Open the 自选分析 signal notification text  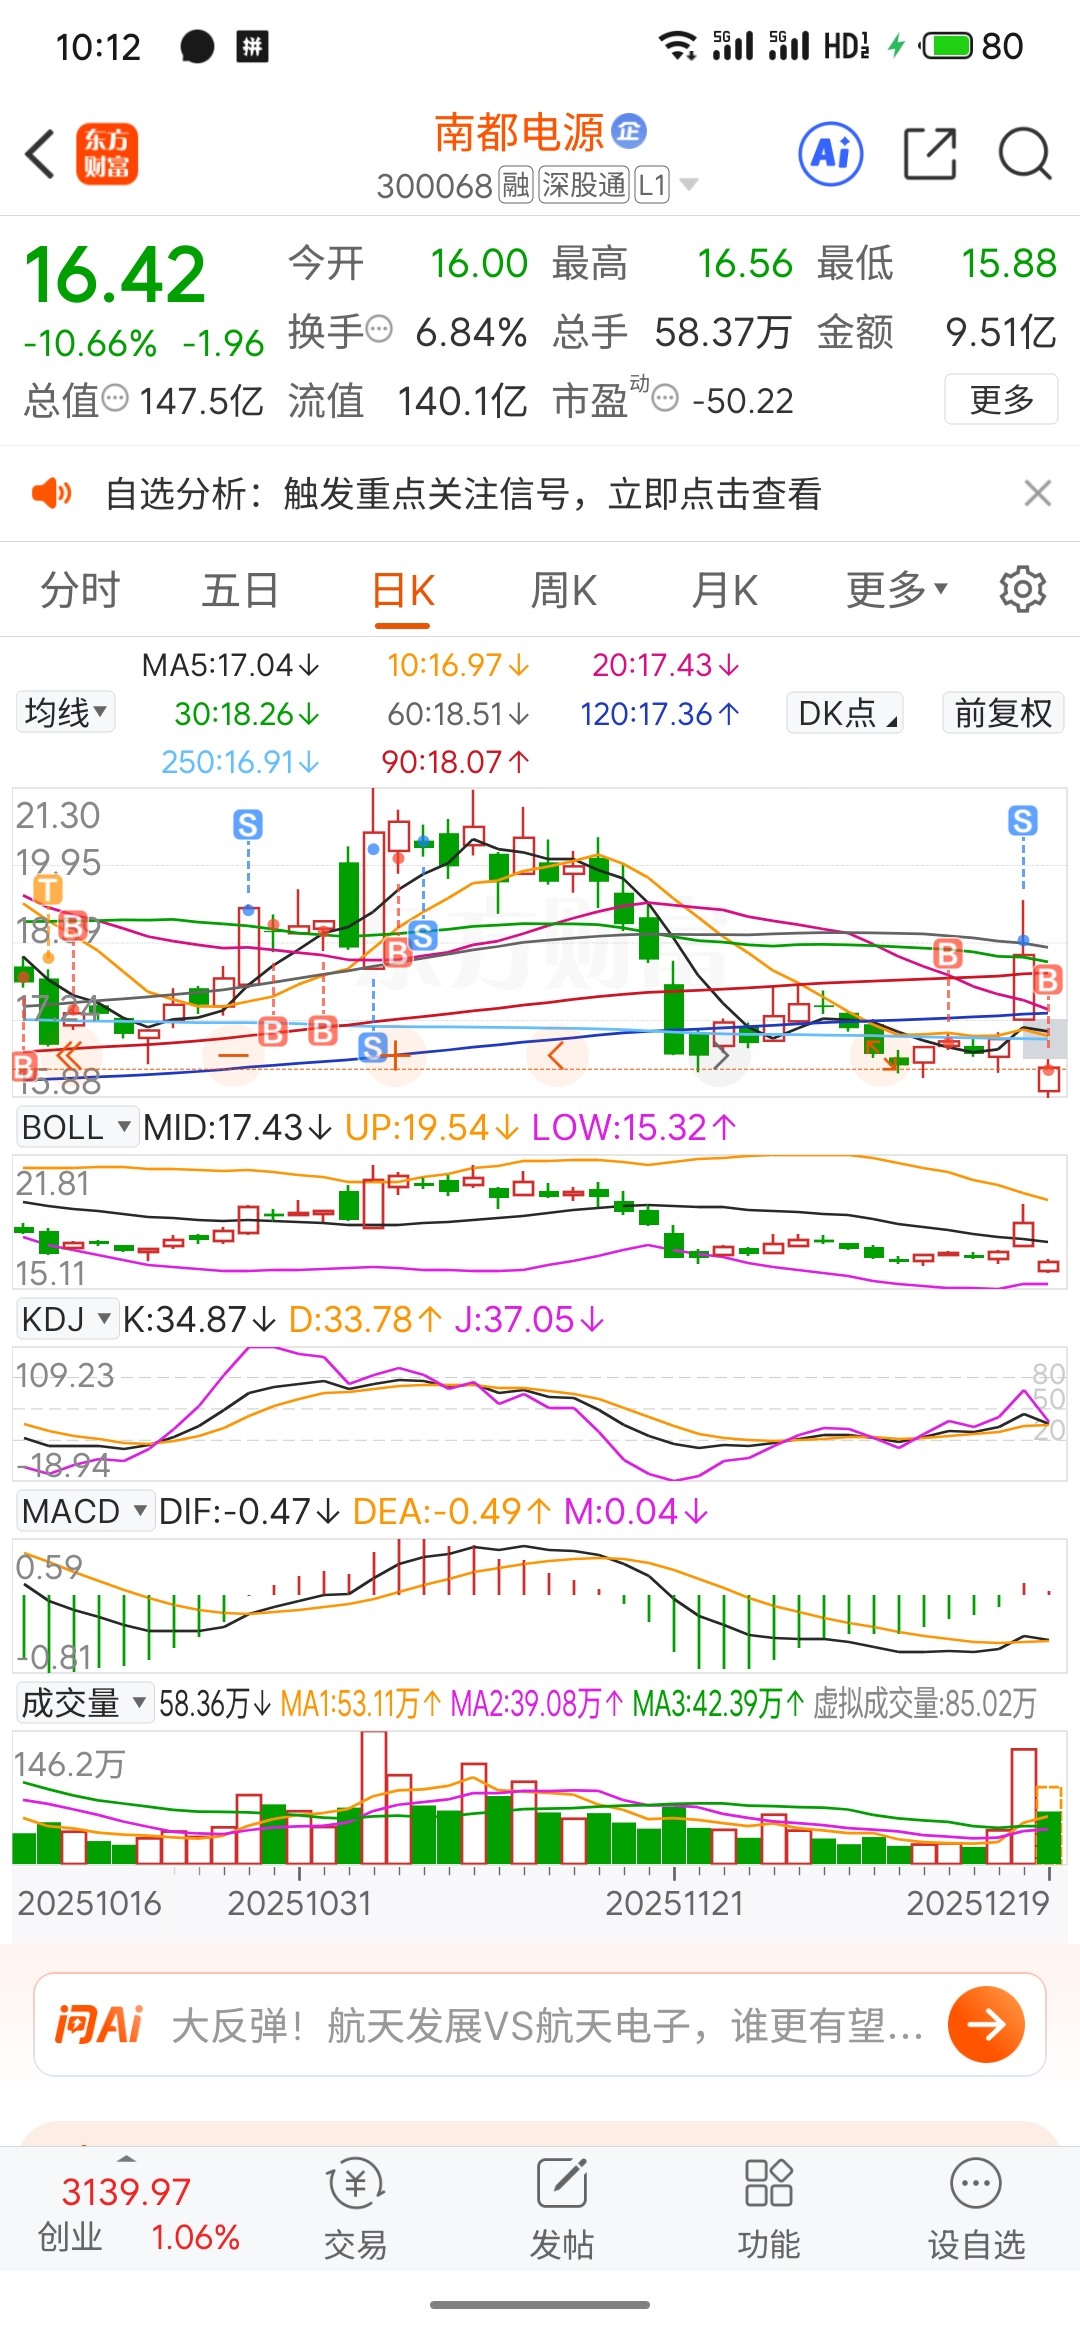tap(464, 493)
